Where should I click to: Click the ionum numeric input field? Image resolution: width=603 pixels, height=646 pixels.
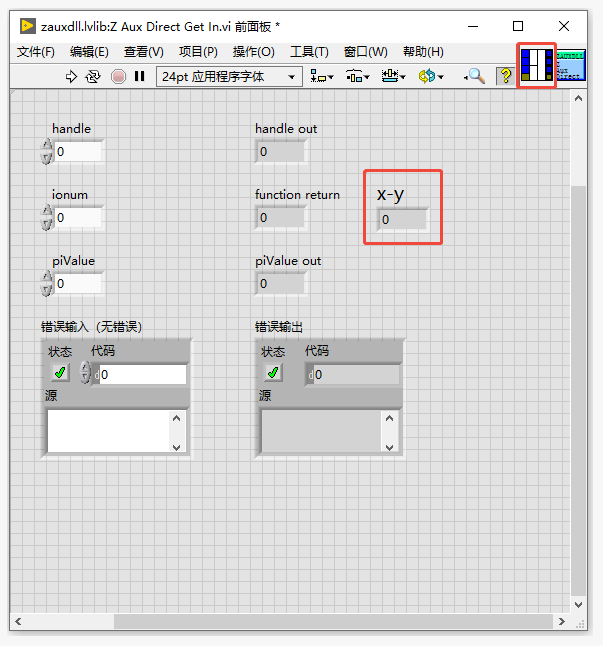[78, 218]
